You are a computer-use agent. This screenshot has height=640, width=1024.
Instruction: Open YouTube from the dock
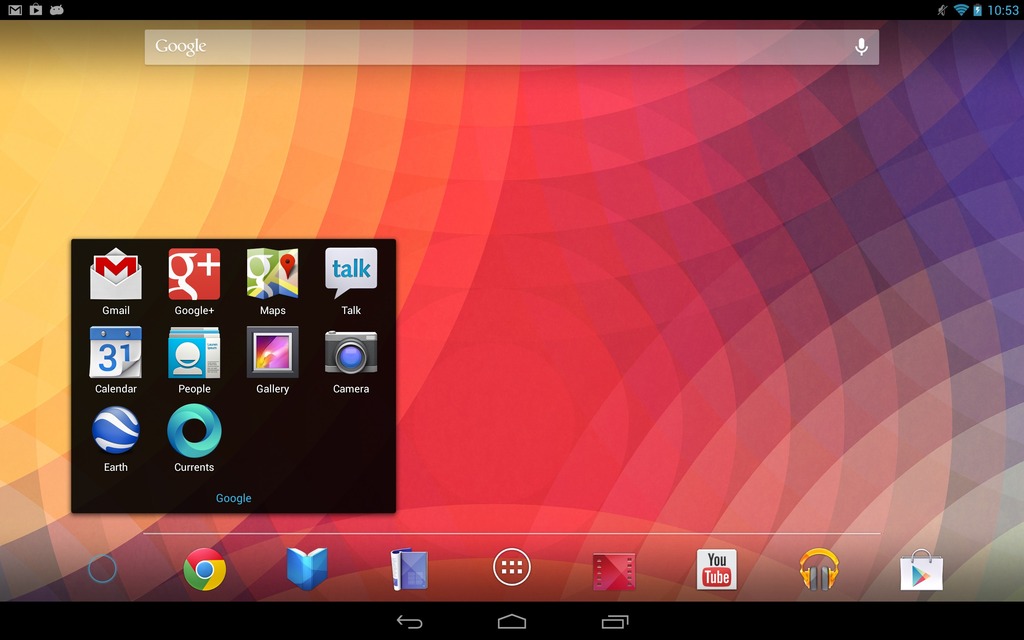pyautogui.click(x=716, y=569)
